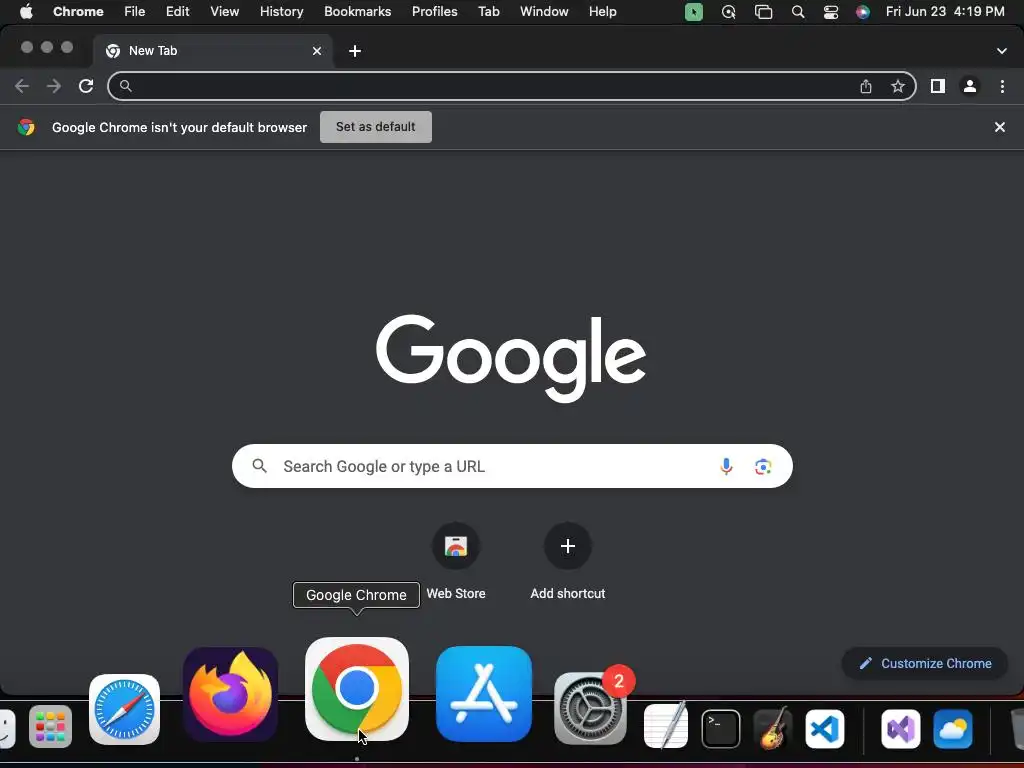Go forward with the forward arrow
1024x768 pixels.
click(x=54, y=86)
